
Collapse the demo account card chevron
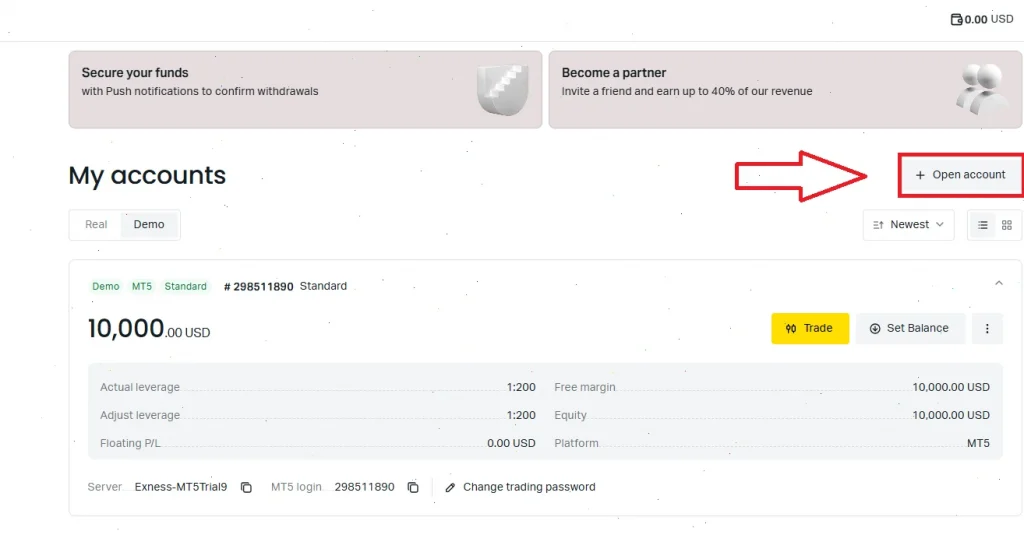point(999,283)
